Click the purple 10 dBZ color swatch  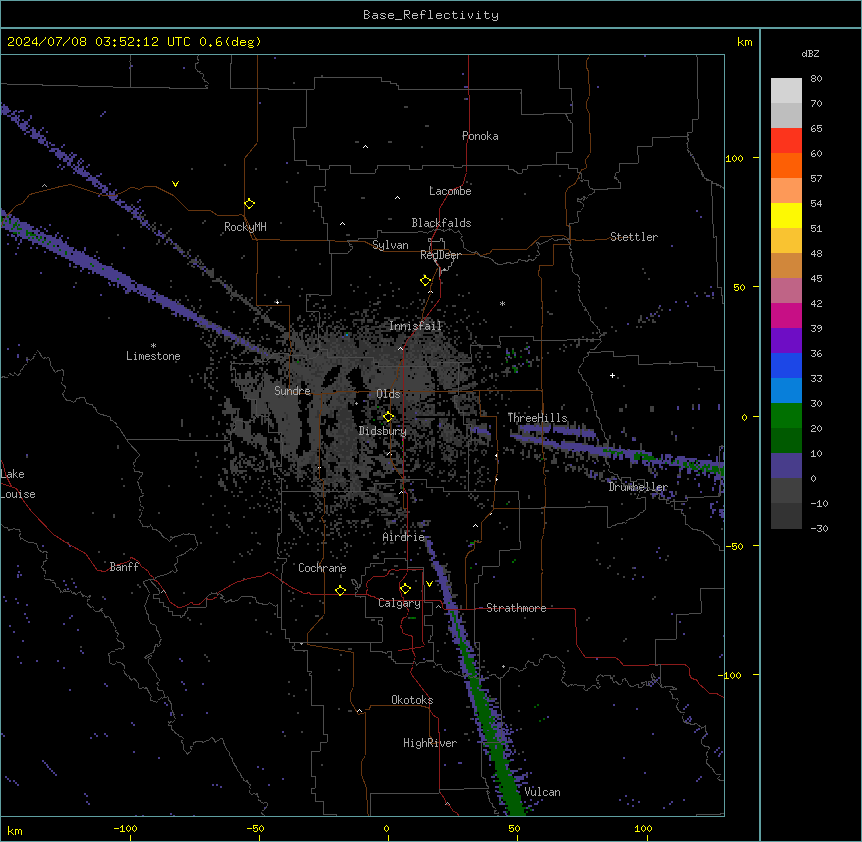(786, 466)
